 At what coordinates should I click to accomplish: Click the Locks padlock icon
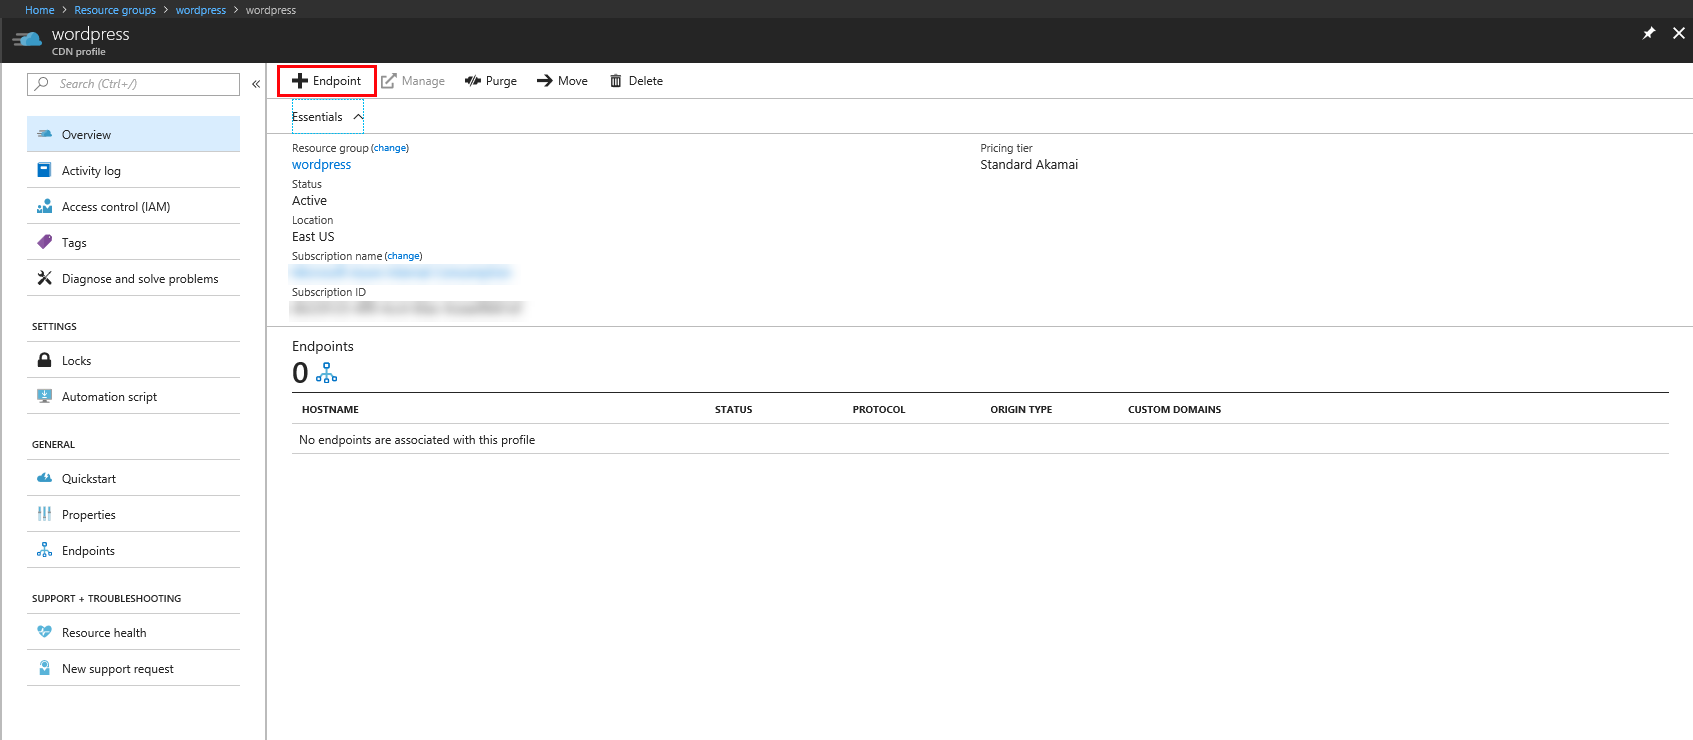[44, 360]
